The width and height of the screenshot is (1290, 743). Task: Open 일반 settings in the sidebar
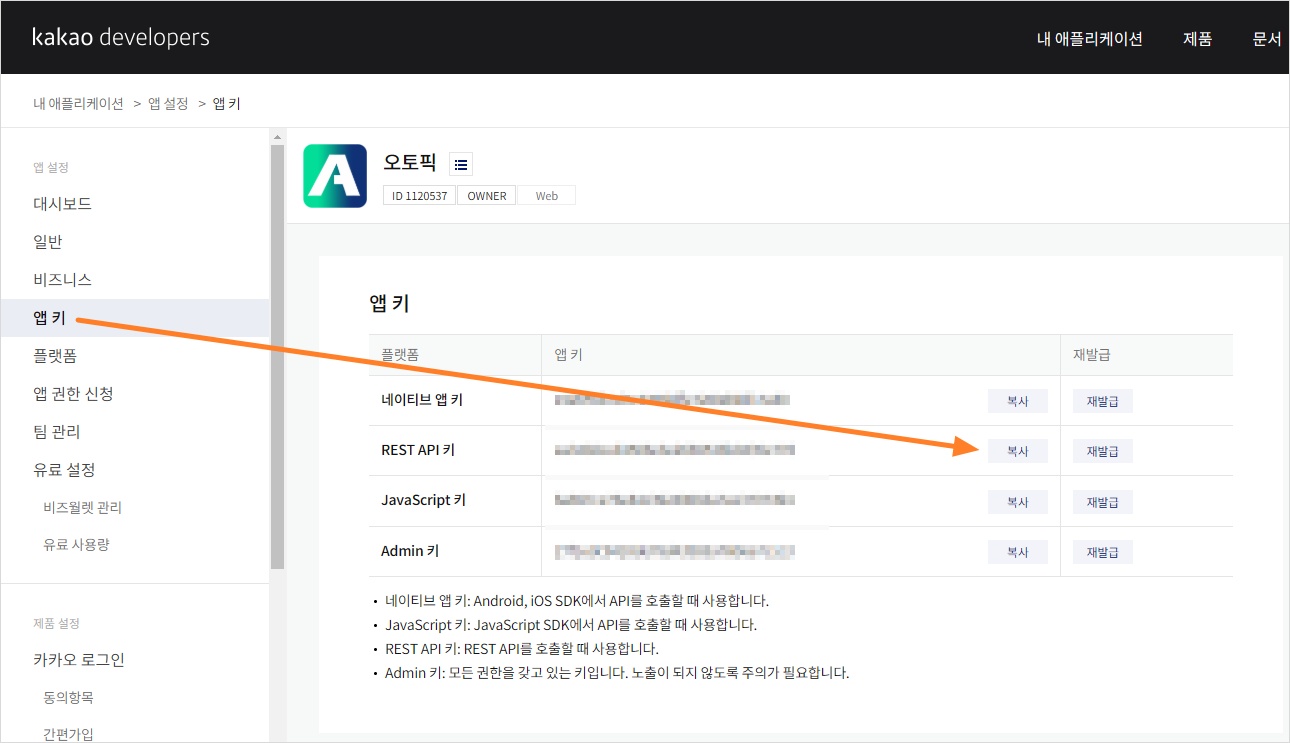pos(48,242)
